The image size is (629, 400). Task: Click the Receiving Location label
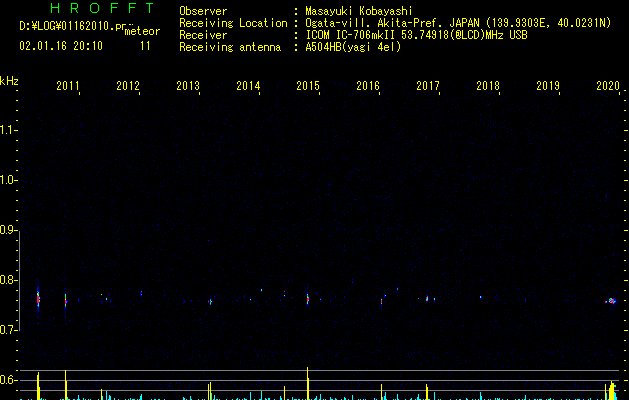click(x=233, y=23)
